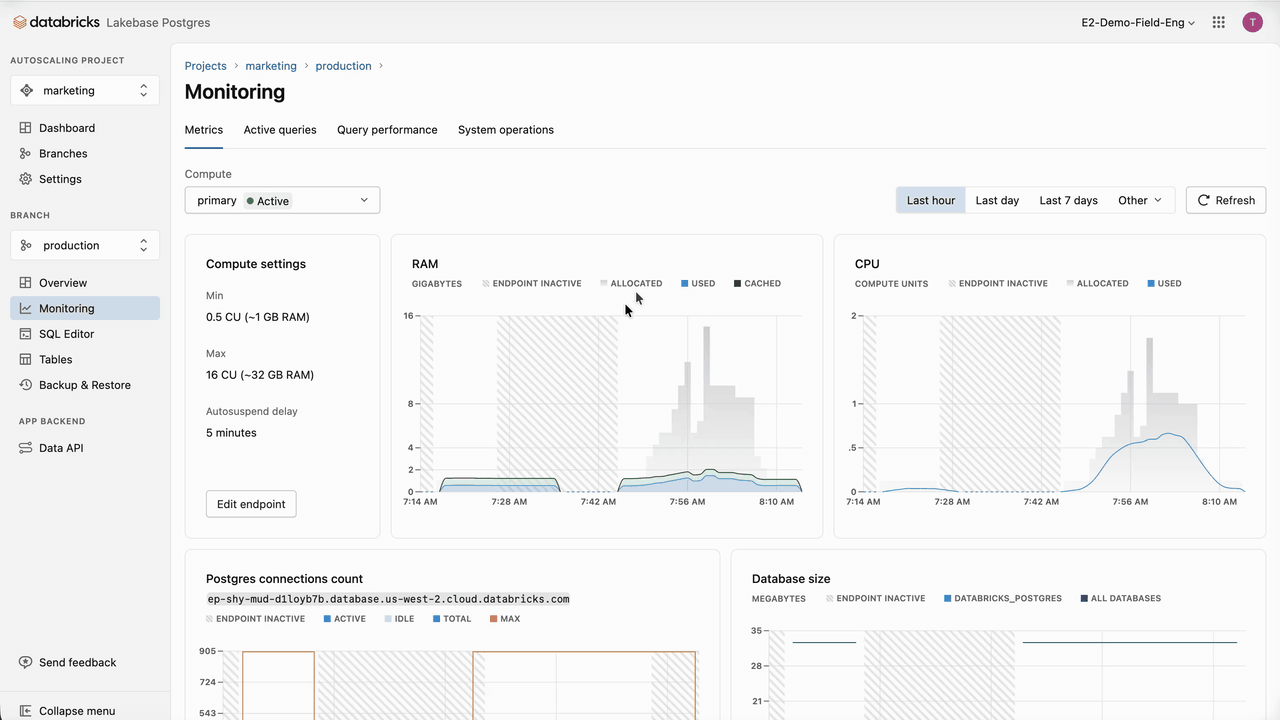Click the Databricks logo icon
The height and width of the screenshot is (720, 1280).
20,22
